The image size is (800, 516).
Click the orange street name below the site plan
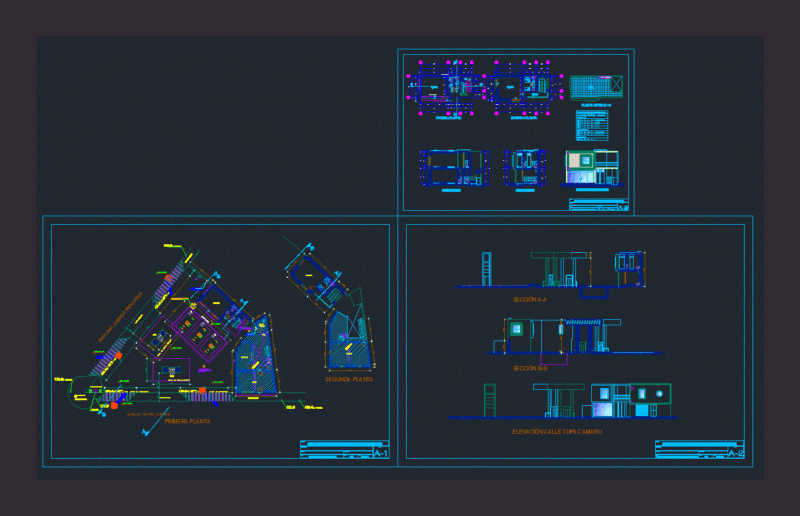(x=148, y=414)
